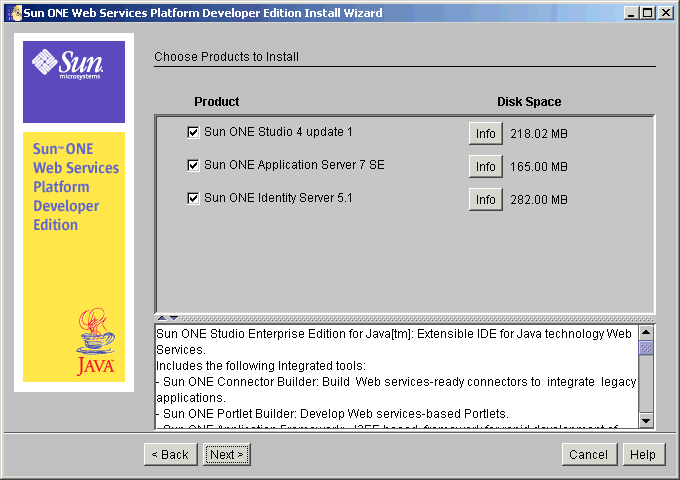680x480 pixels.
Task: Uncheck the Sun ONE Studio 4 update 1 checkbox
Action: tap(193, 132)
